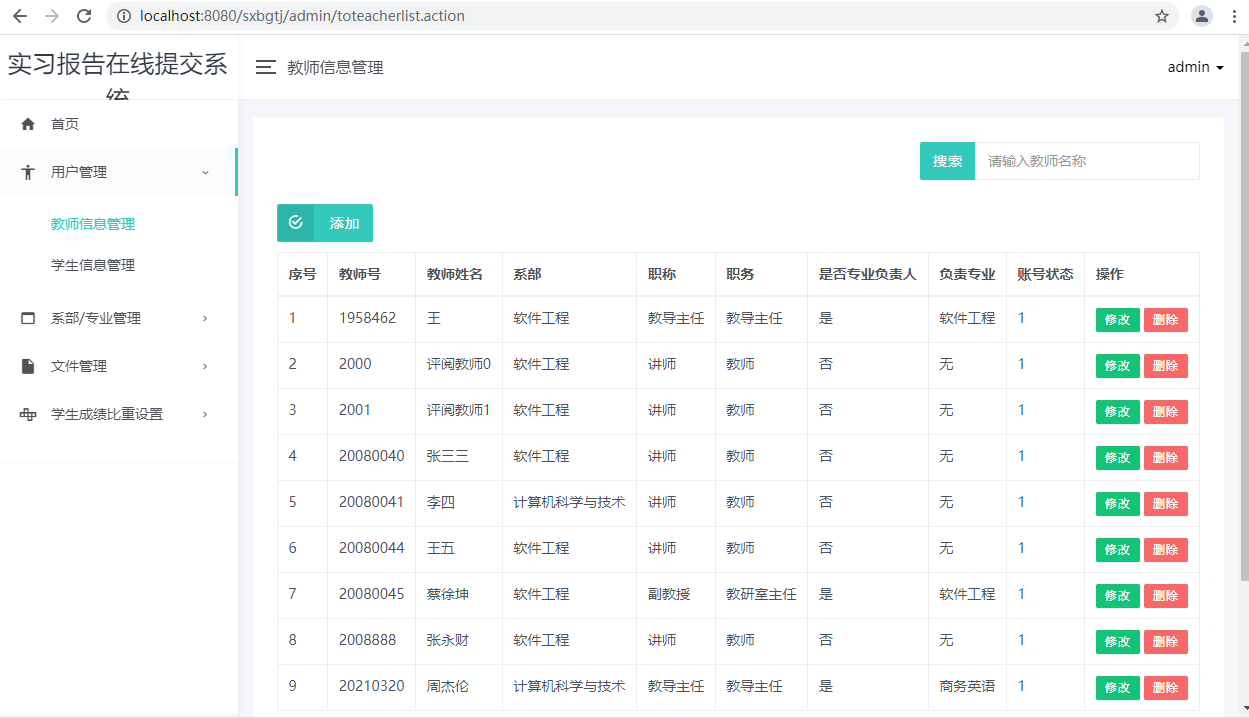Expand the 文件管理 submenu arrow
The height and width of the screenshot is (718, 1249).
point(205,366)
